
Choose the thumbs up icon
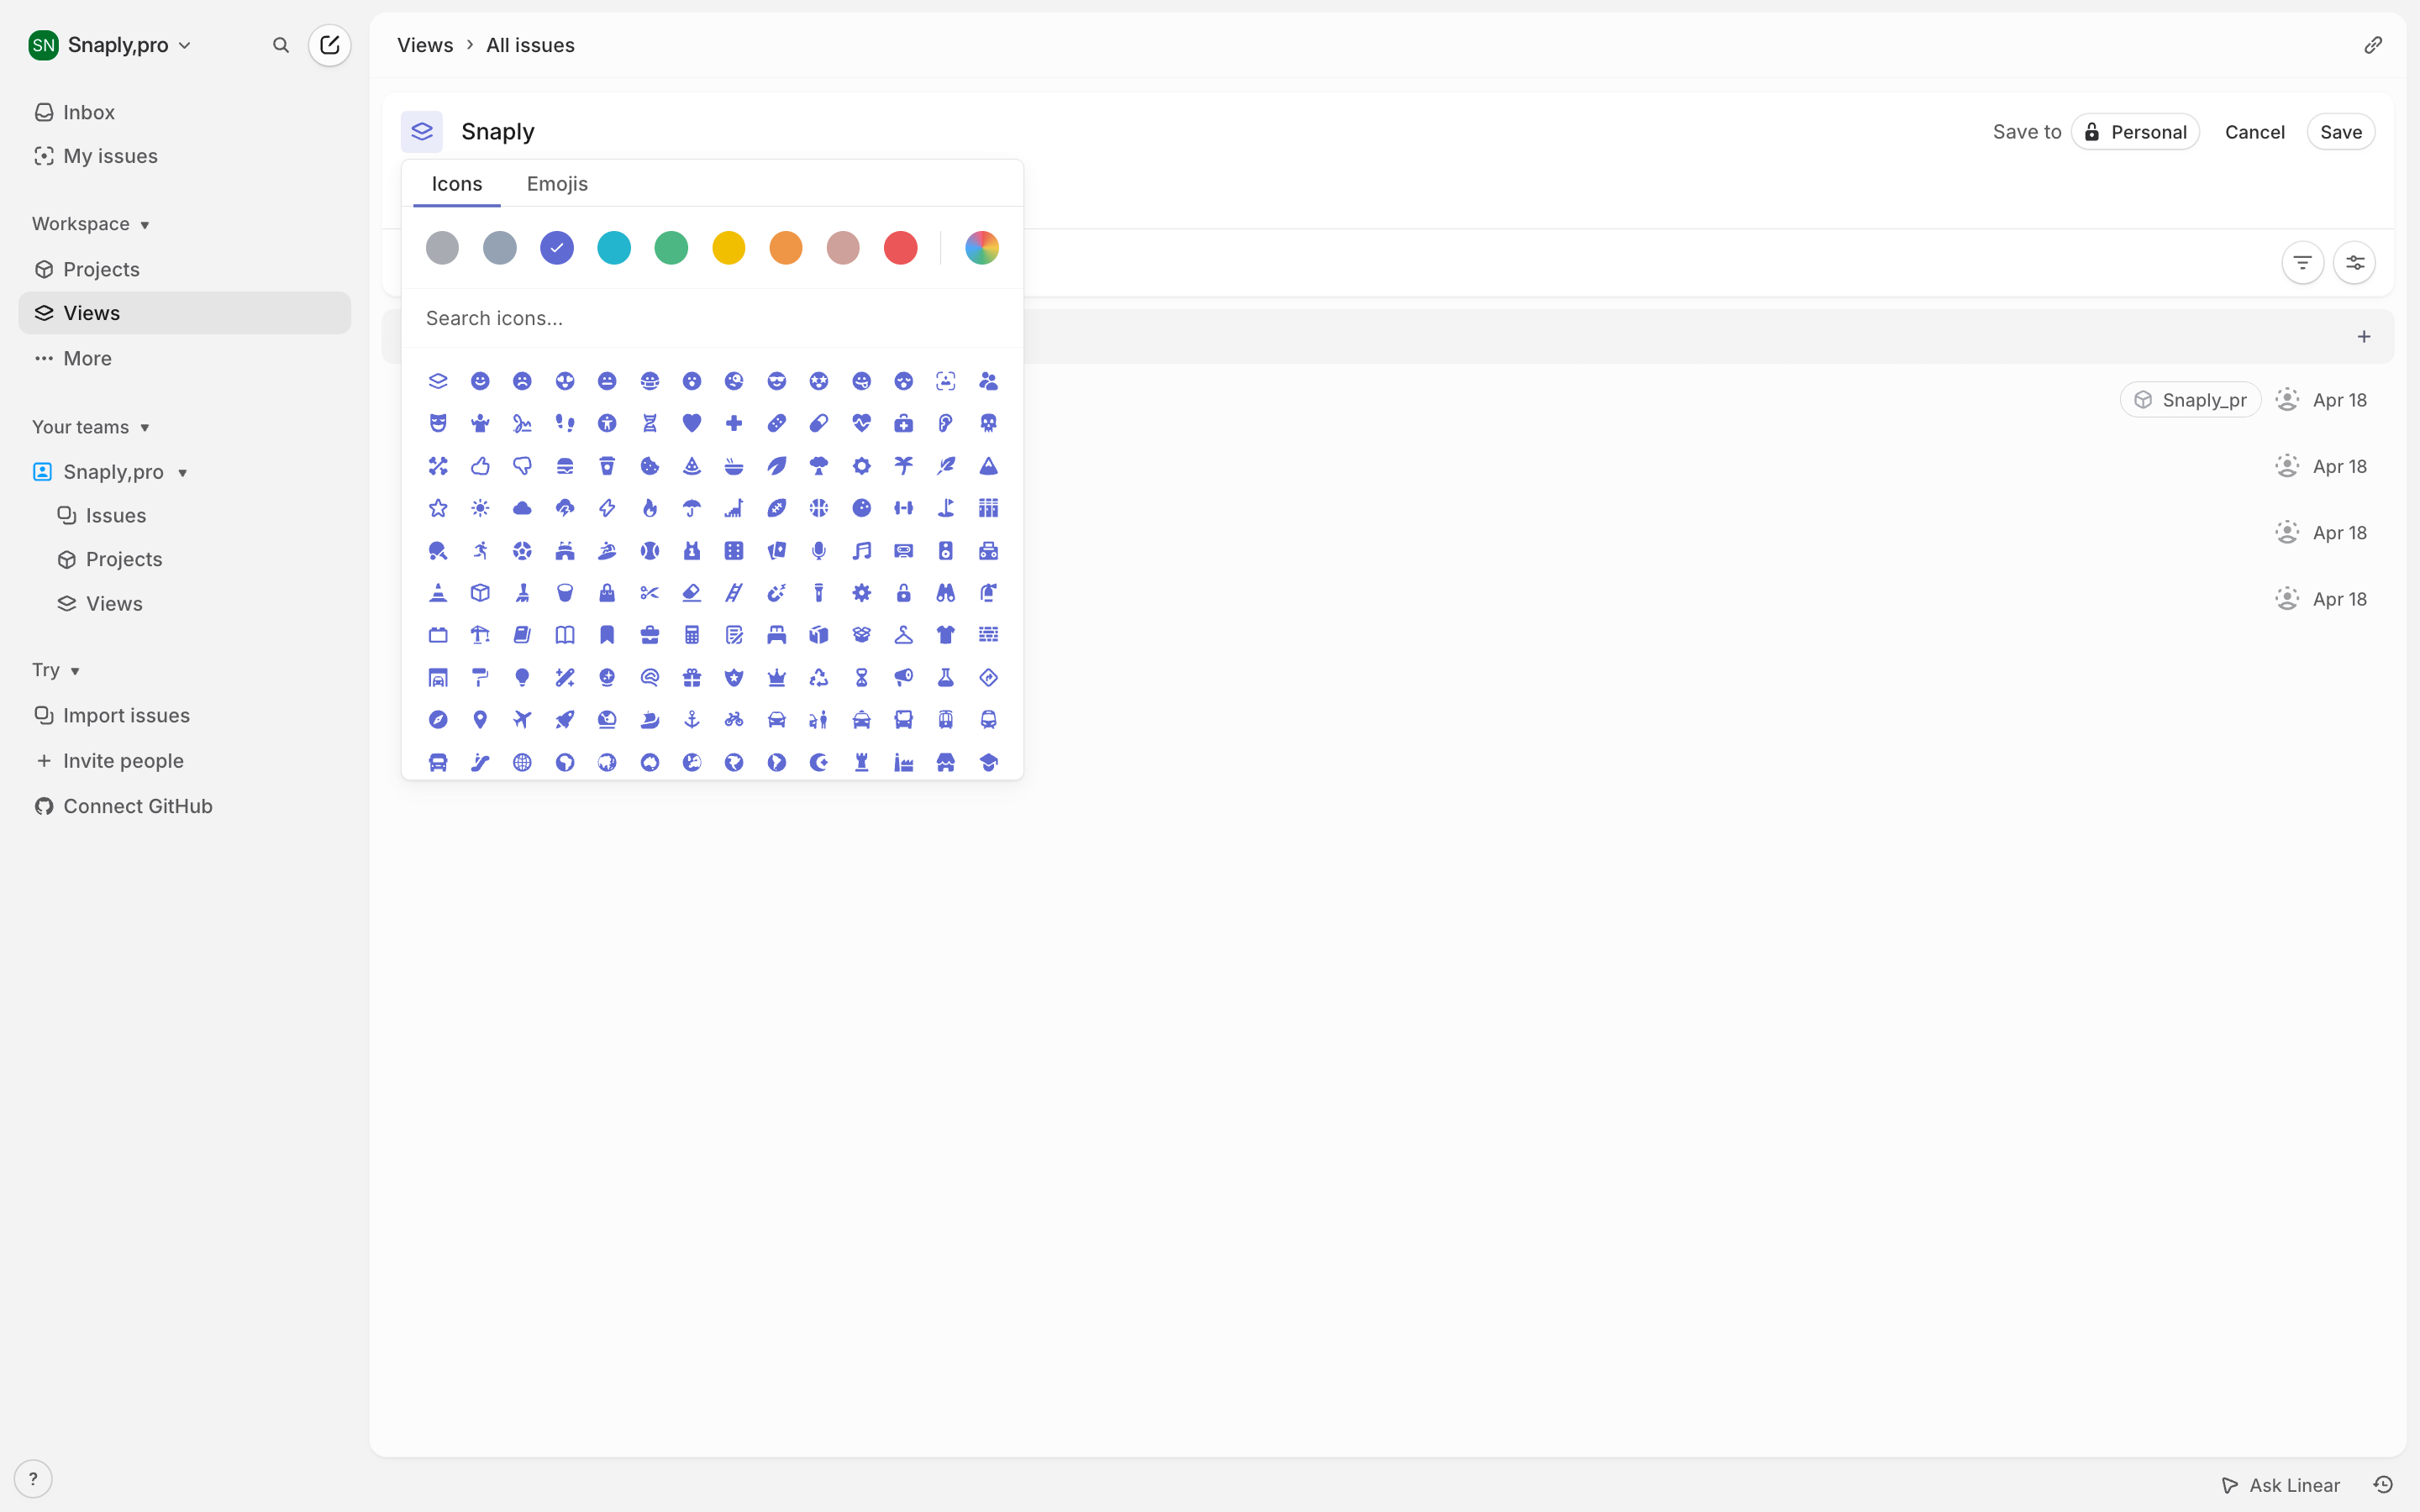point(480,466)
